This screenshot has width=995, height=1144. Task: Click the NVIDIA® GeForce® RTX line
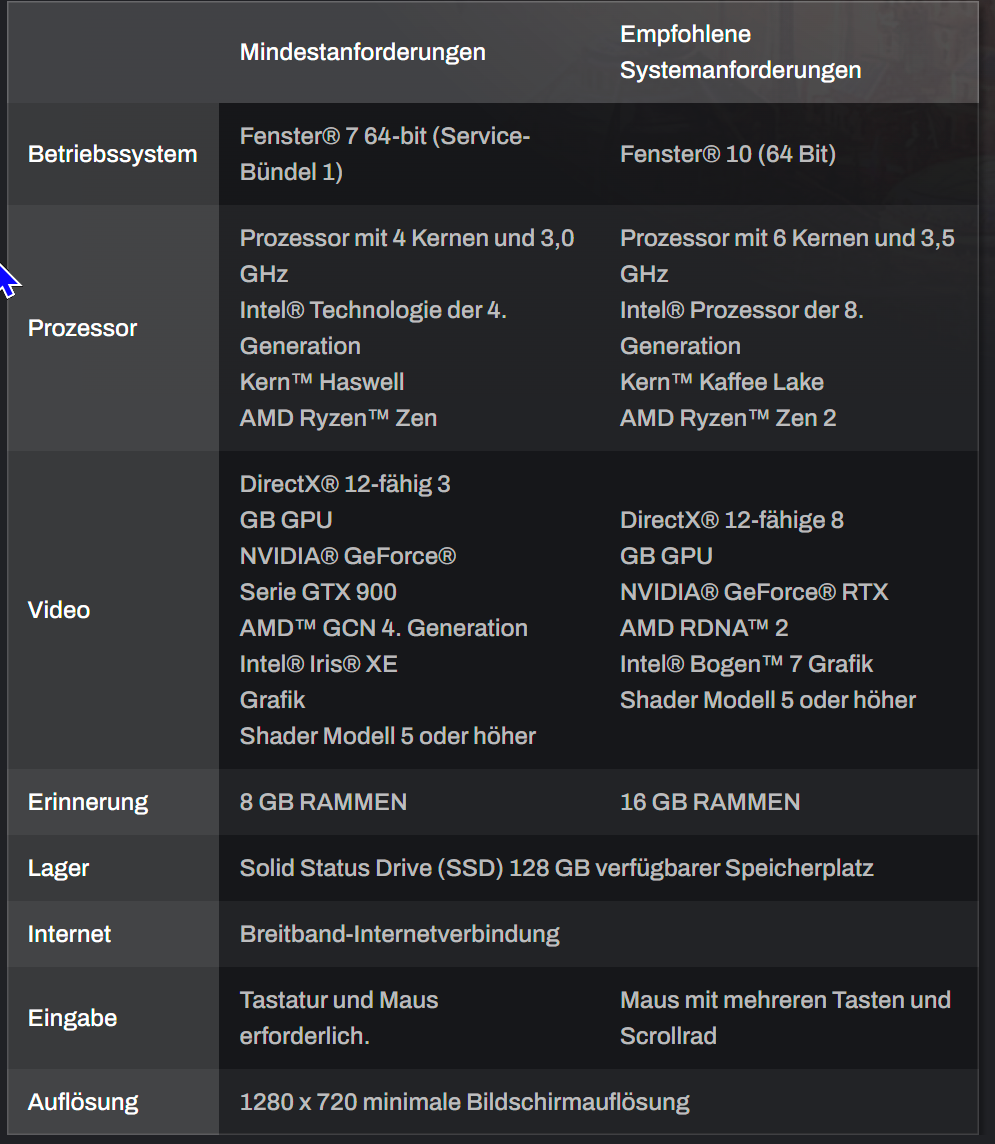(754, 592)
